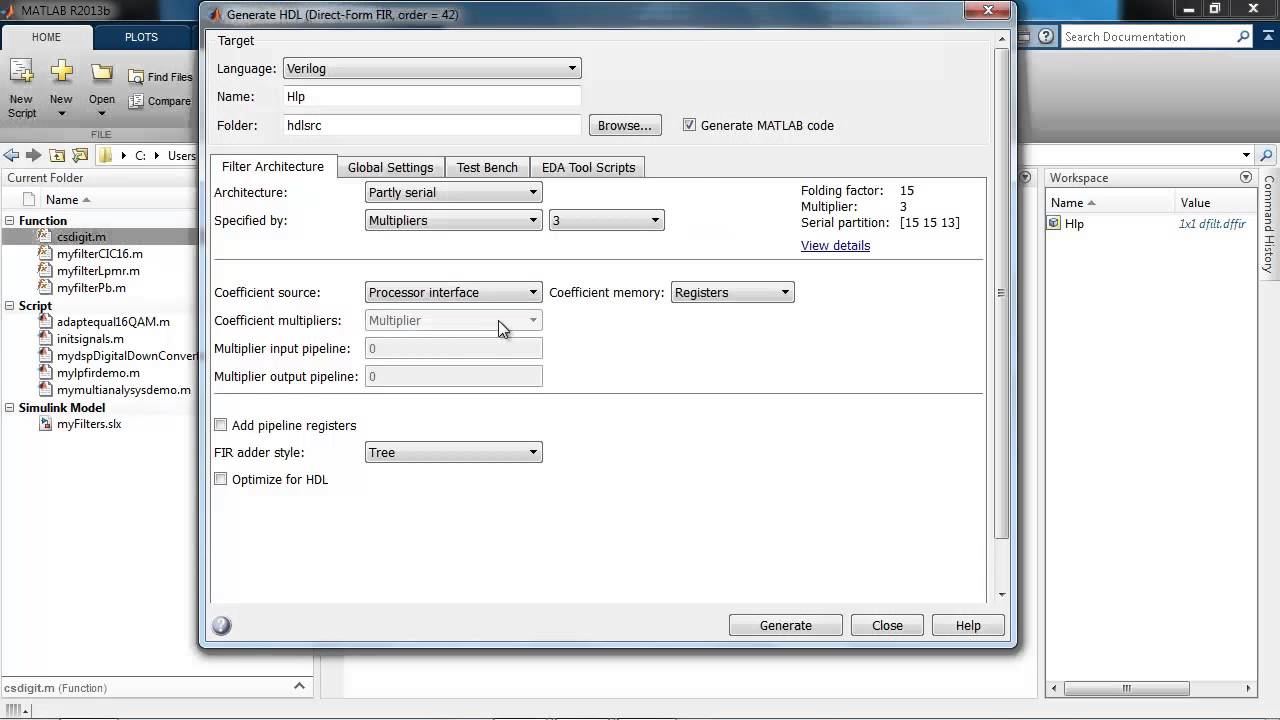
Task: Select the PLOTS ribbon tab
Action: (x=141, y=37)
